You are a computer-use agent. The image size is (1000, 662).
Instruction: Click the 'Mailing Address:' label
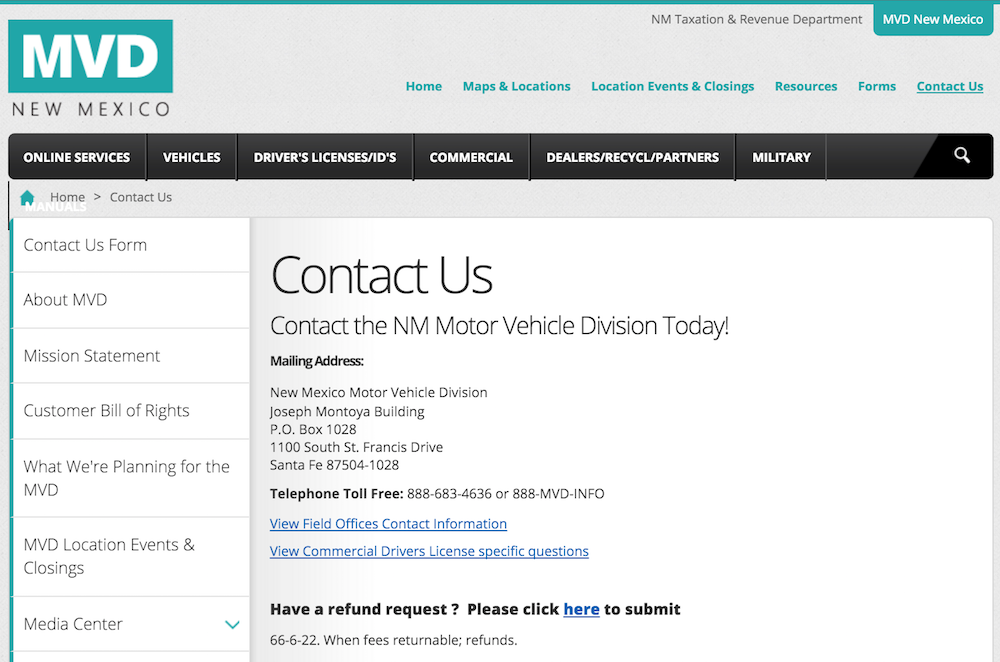click(x=316, y=361)
